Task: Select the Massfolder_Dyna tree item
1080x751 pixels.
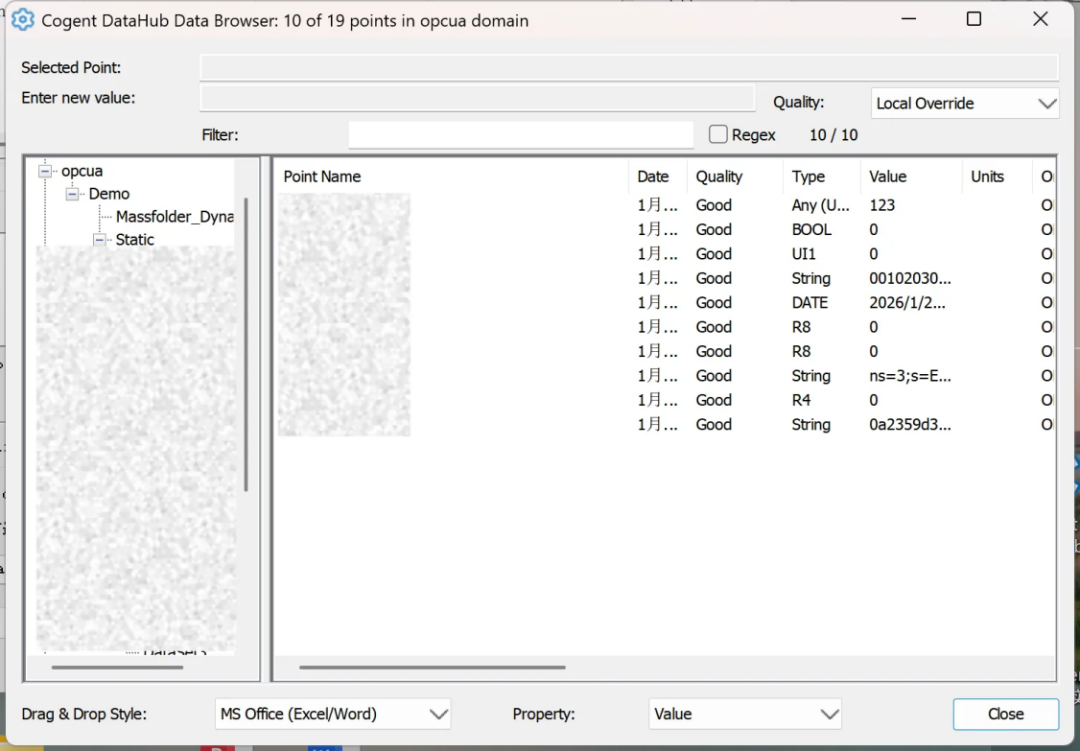Action: [x=174, y=217]
